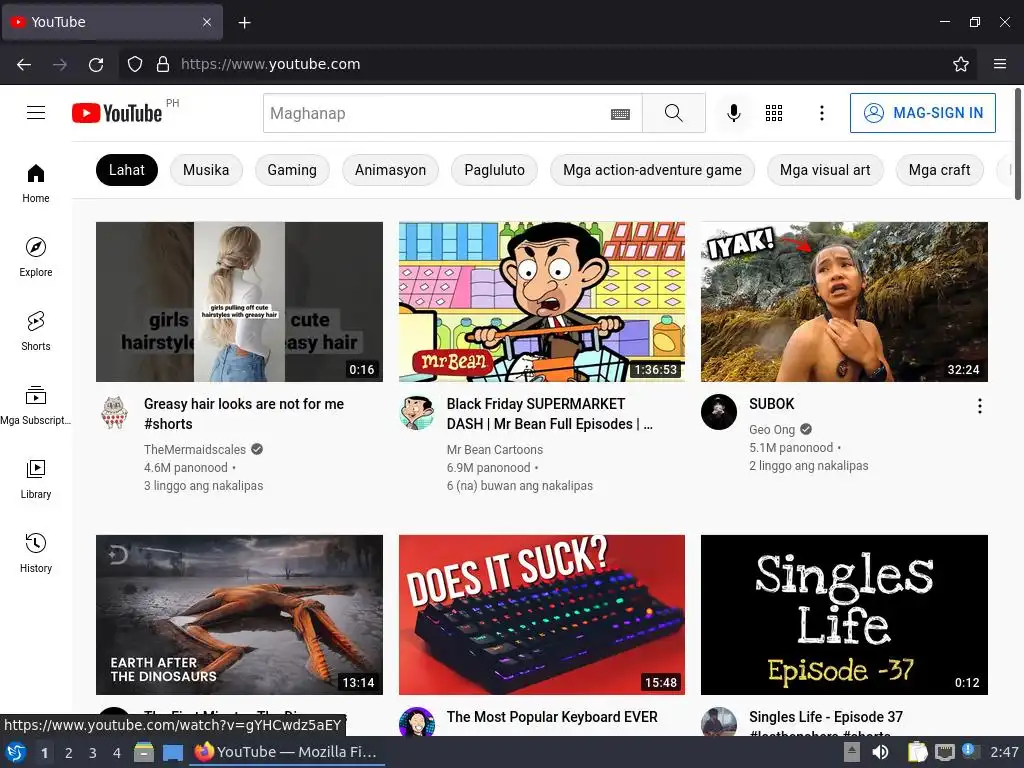Click the taskbar volume speaker icon
The height and width of the screenshot is (768, 1024).
pos(880,752)
